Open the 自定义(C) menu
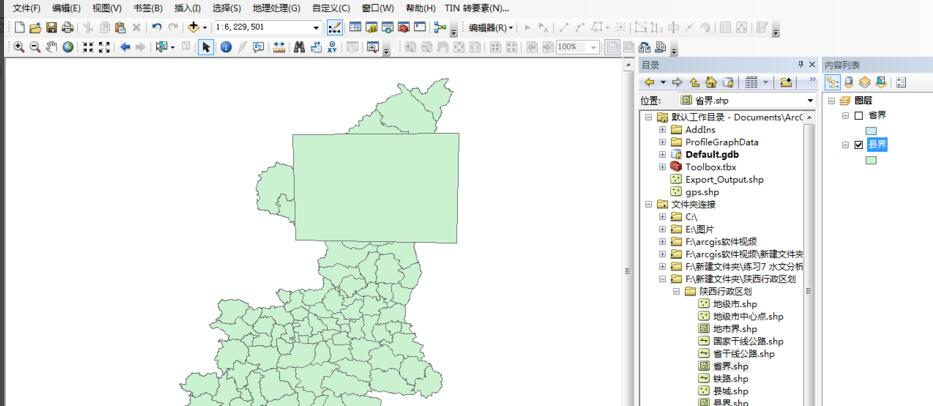This screenshot has height=406, width=933. click(331, 8)
